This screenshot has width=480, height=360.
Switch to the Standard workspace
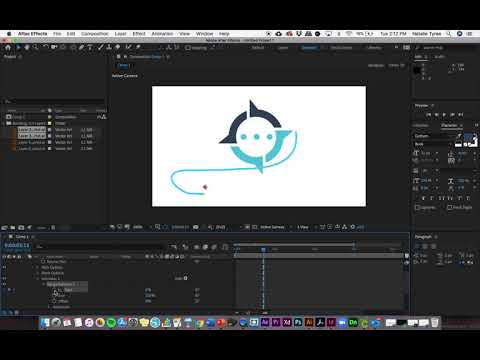[x=309, y=48]
